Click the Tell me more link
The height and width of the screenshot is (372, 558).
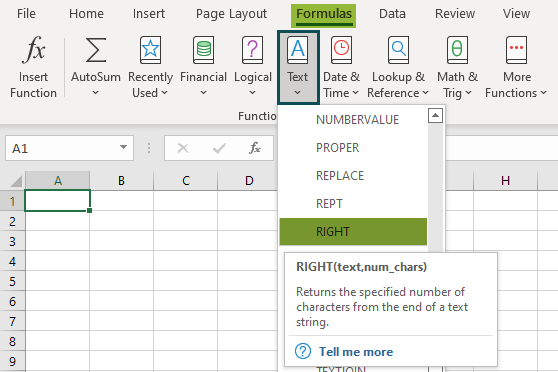[x=356, y=352]
